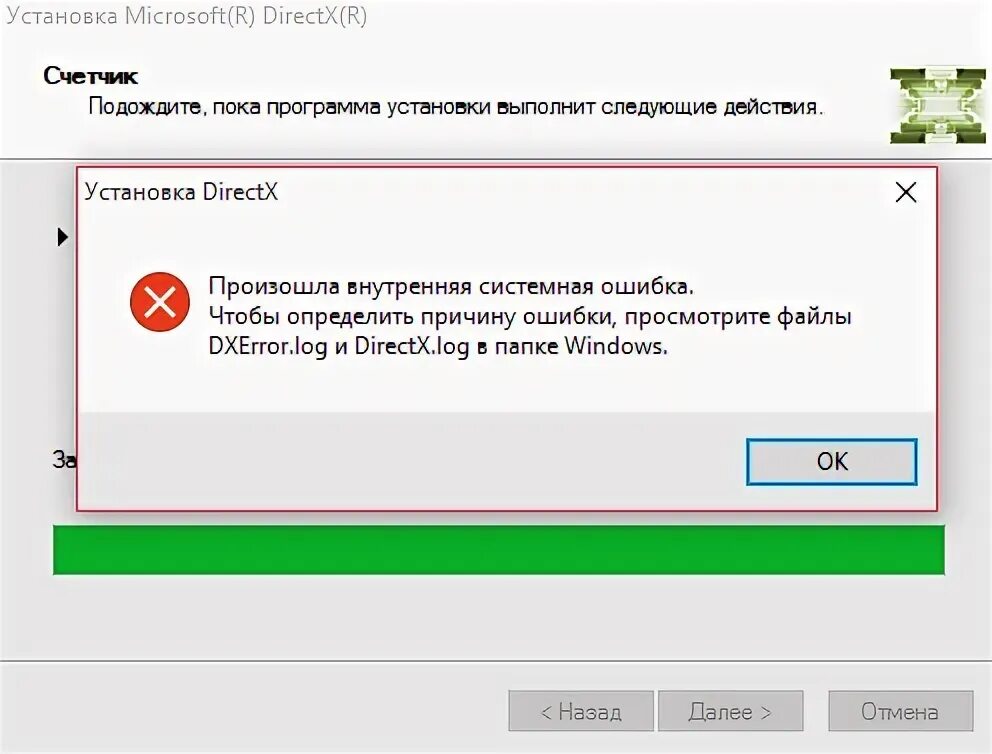Click the Счетчик heading

[x=90, y=76]
